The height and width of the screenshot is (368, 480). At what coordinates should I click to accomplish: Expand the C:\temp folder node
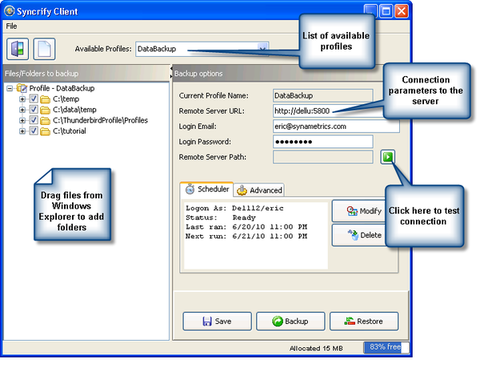22,99
